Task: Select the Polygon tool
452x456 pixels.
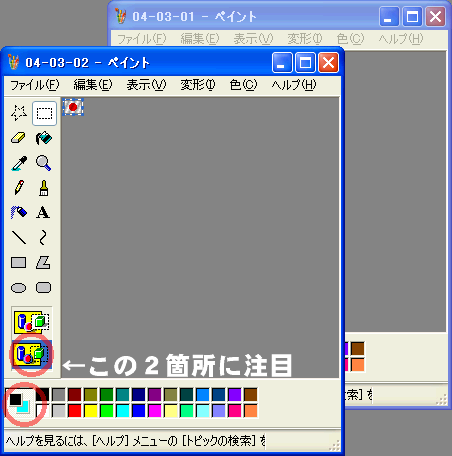Action: [44, 263]
